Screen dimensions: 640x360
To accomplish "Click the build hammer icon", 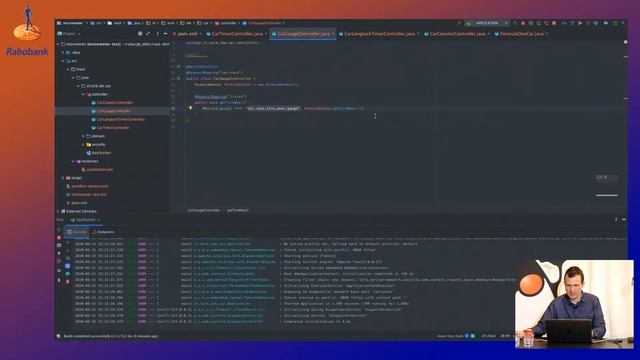I will tap(459, 23).
